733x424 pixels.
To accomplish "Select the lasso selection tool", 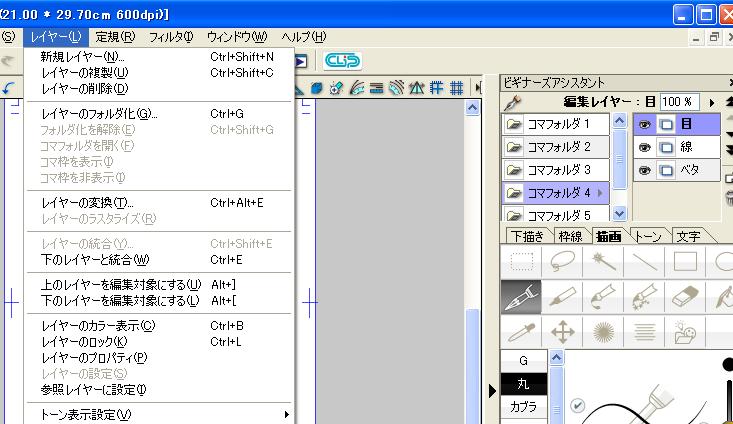I will coord(562,263).
